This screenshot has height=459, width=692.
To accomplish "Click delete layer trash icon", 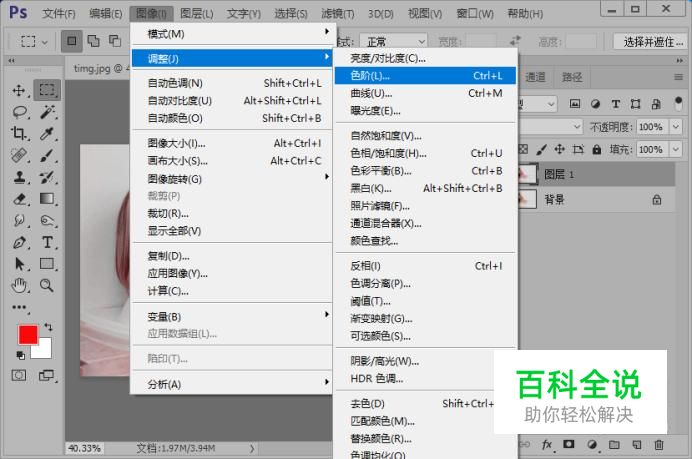I will 658,445.
